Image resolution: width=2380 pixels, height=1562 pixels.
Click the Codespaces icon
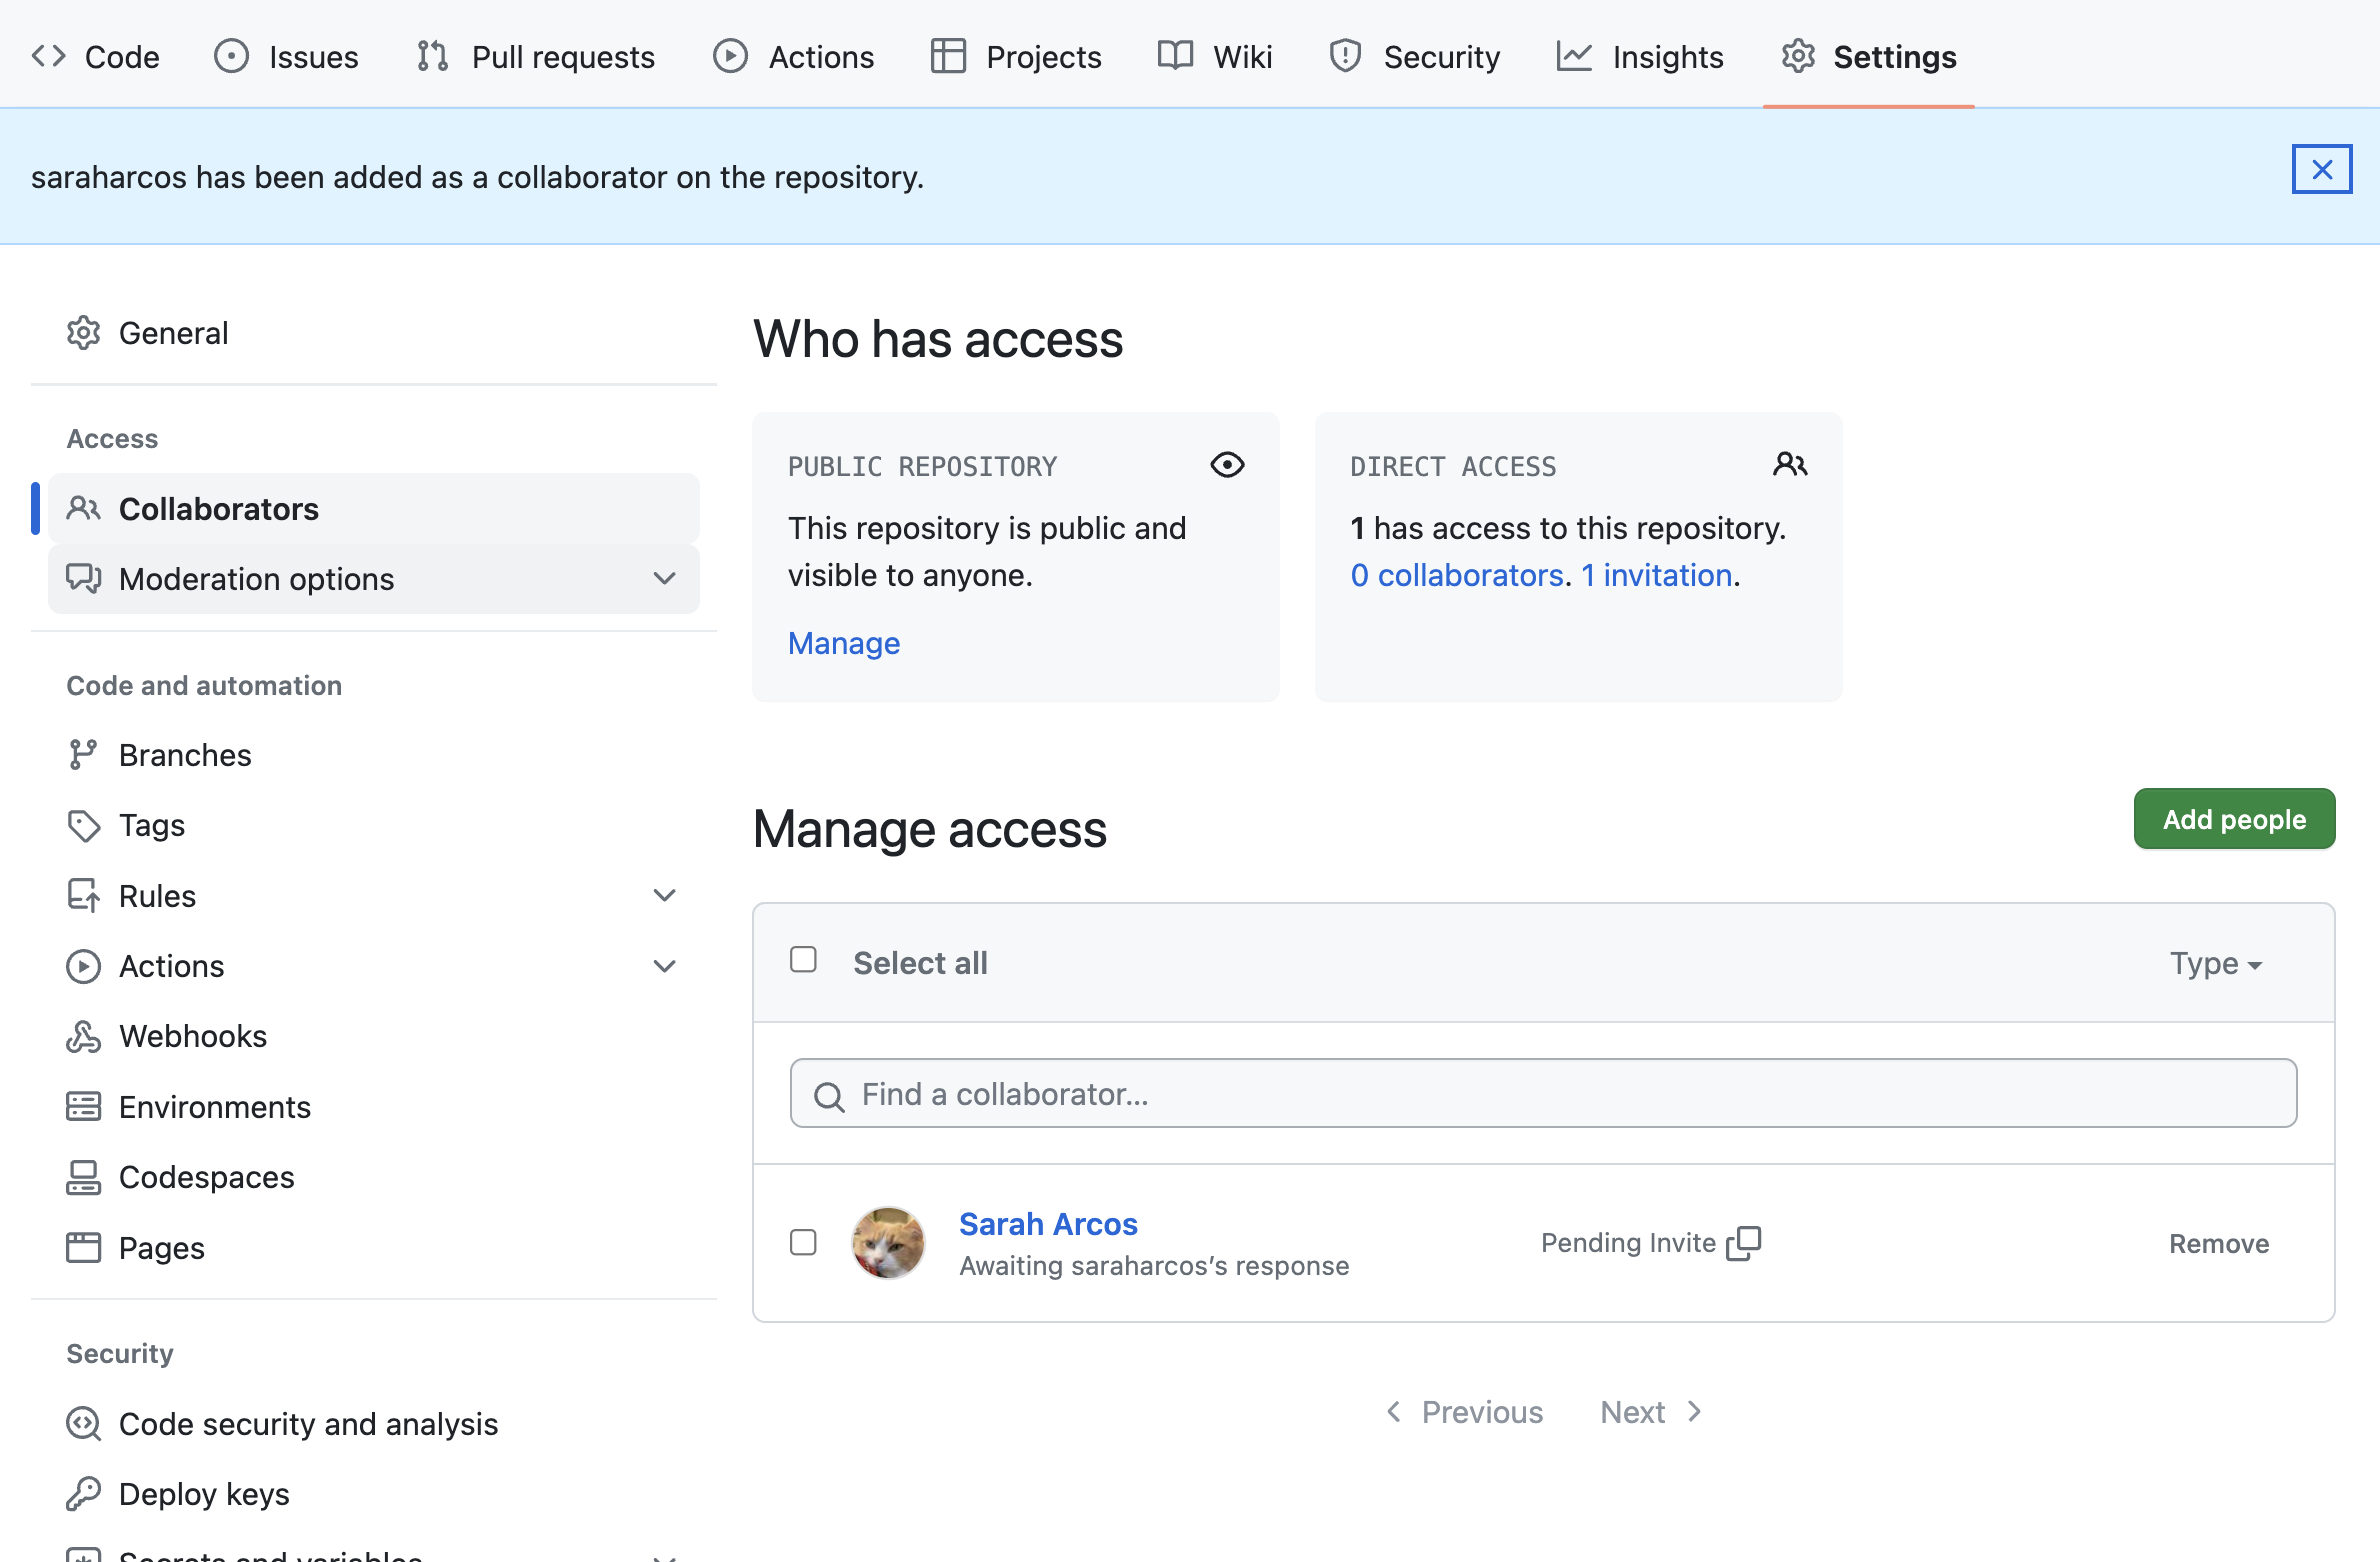click(84, 1178)
